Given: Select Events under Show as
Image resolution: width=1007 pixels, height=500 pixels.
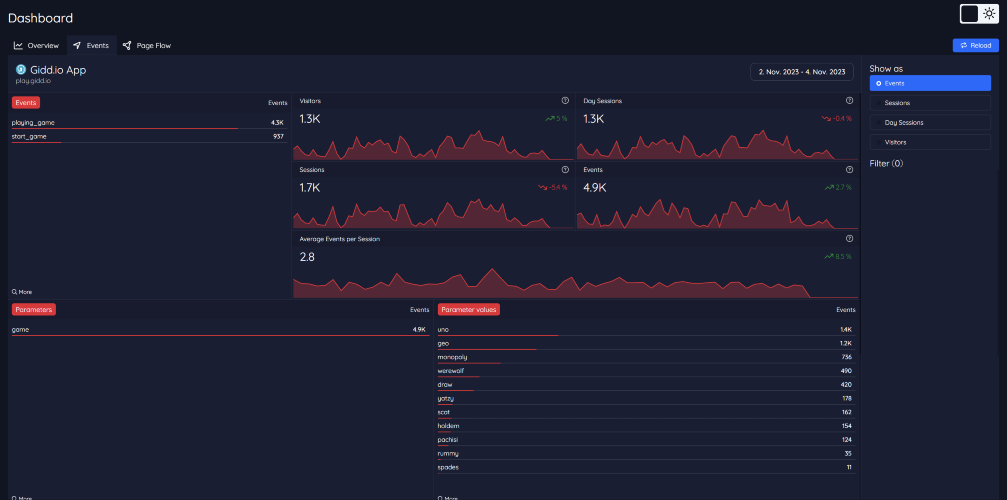Looking at the screenshot, I should tap(930, 83).
